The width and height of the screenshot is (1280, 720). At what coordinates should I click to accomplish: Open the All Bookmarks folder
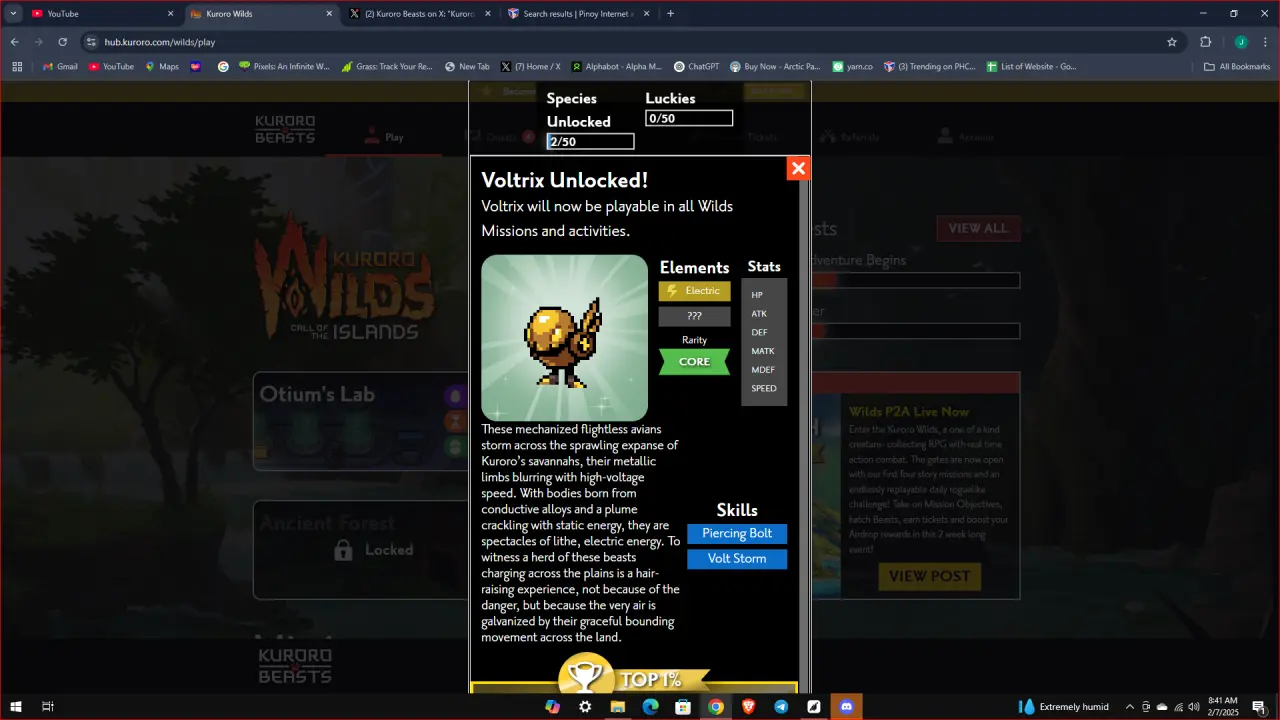click(1237, 67)
